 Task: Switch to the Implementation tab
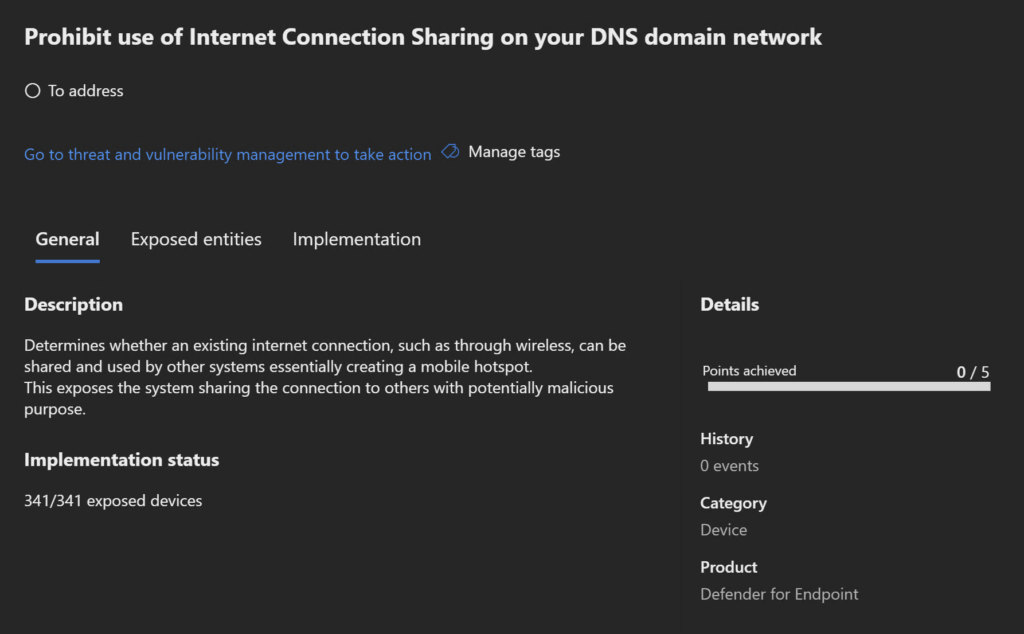pyautogui.click(x=356, y=240)
